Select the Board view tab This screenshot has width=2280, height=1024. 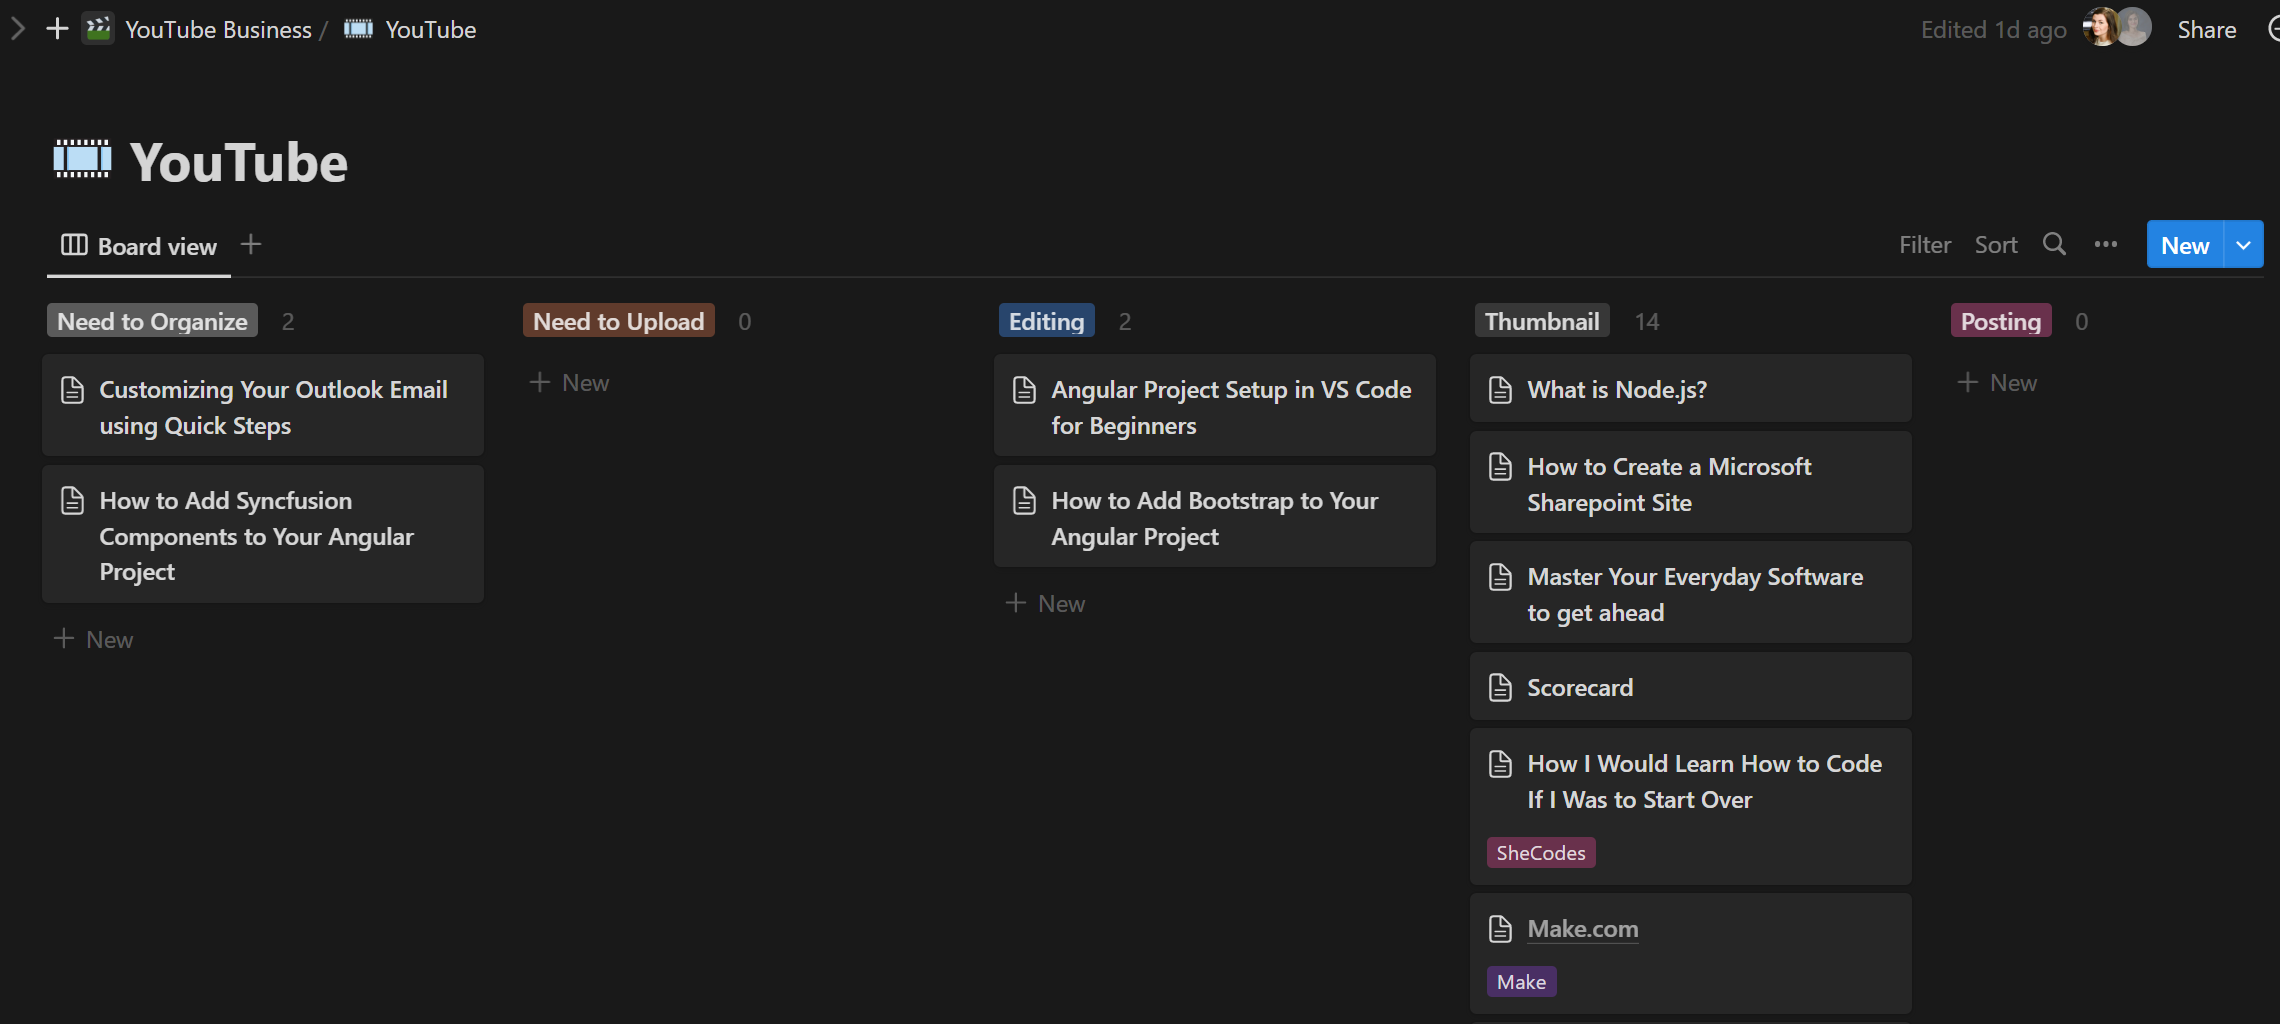point(139,246)
